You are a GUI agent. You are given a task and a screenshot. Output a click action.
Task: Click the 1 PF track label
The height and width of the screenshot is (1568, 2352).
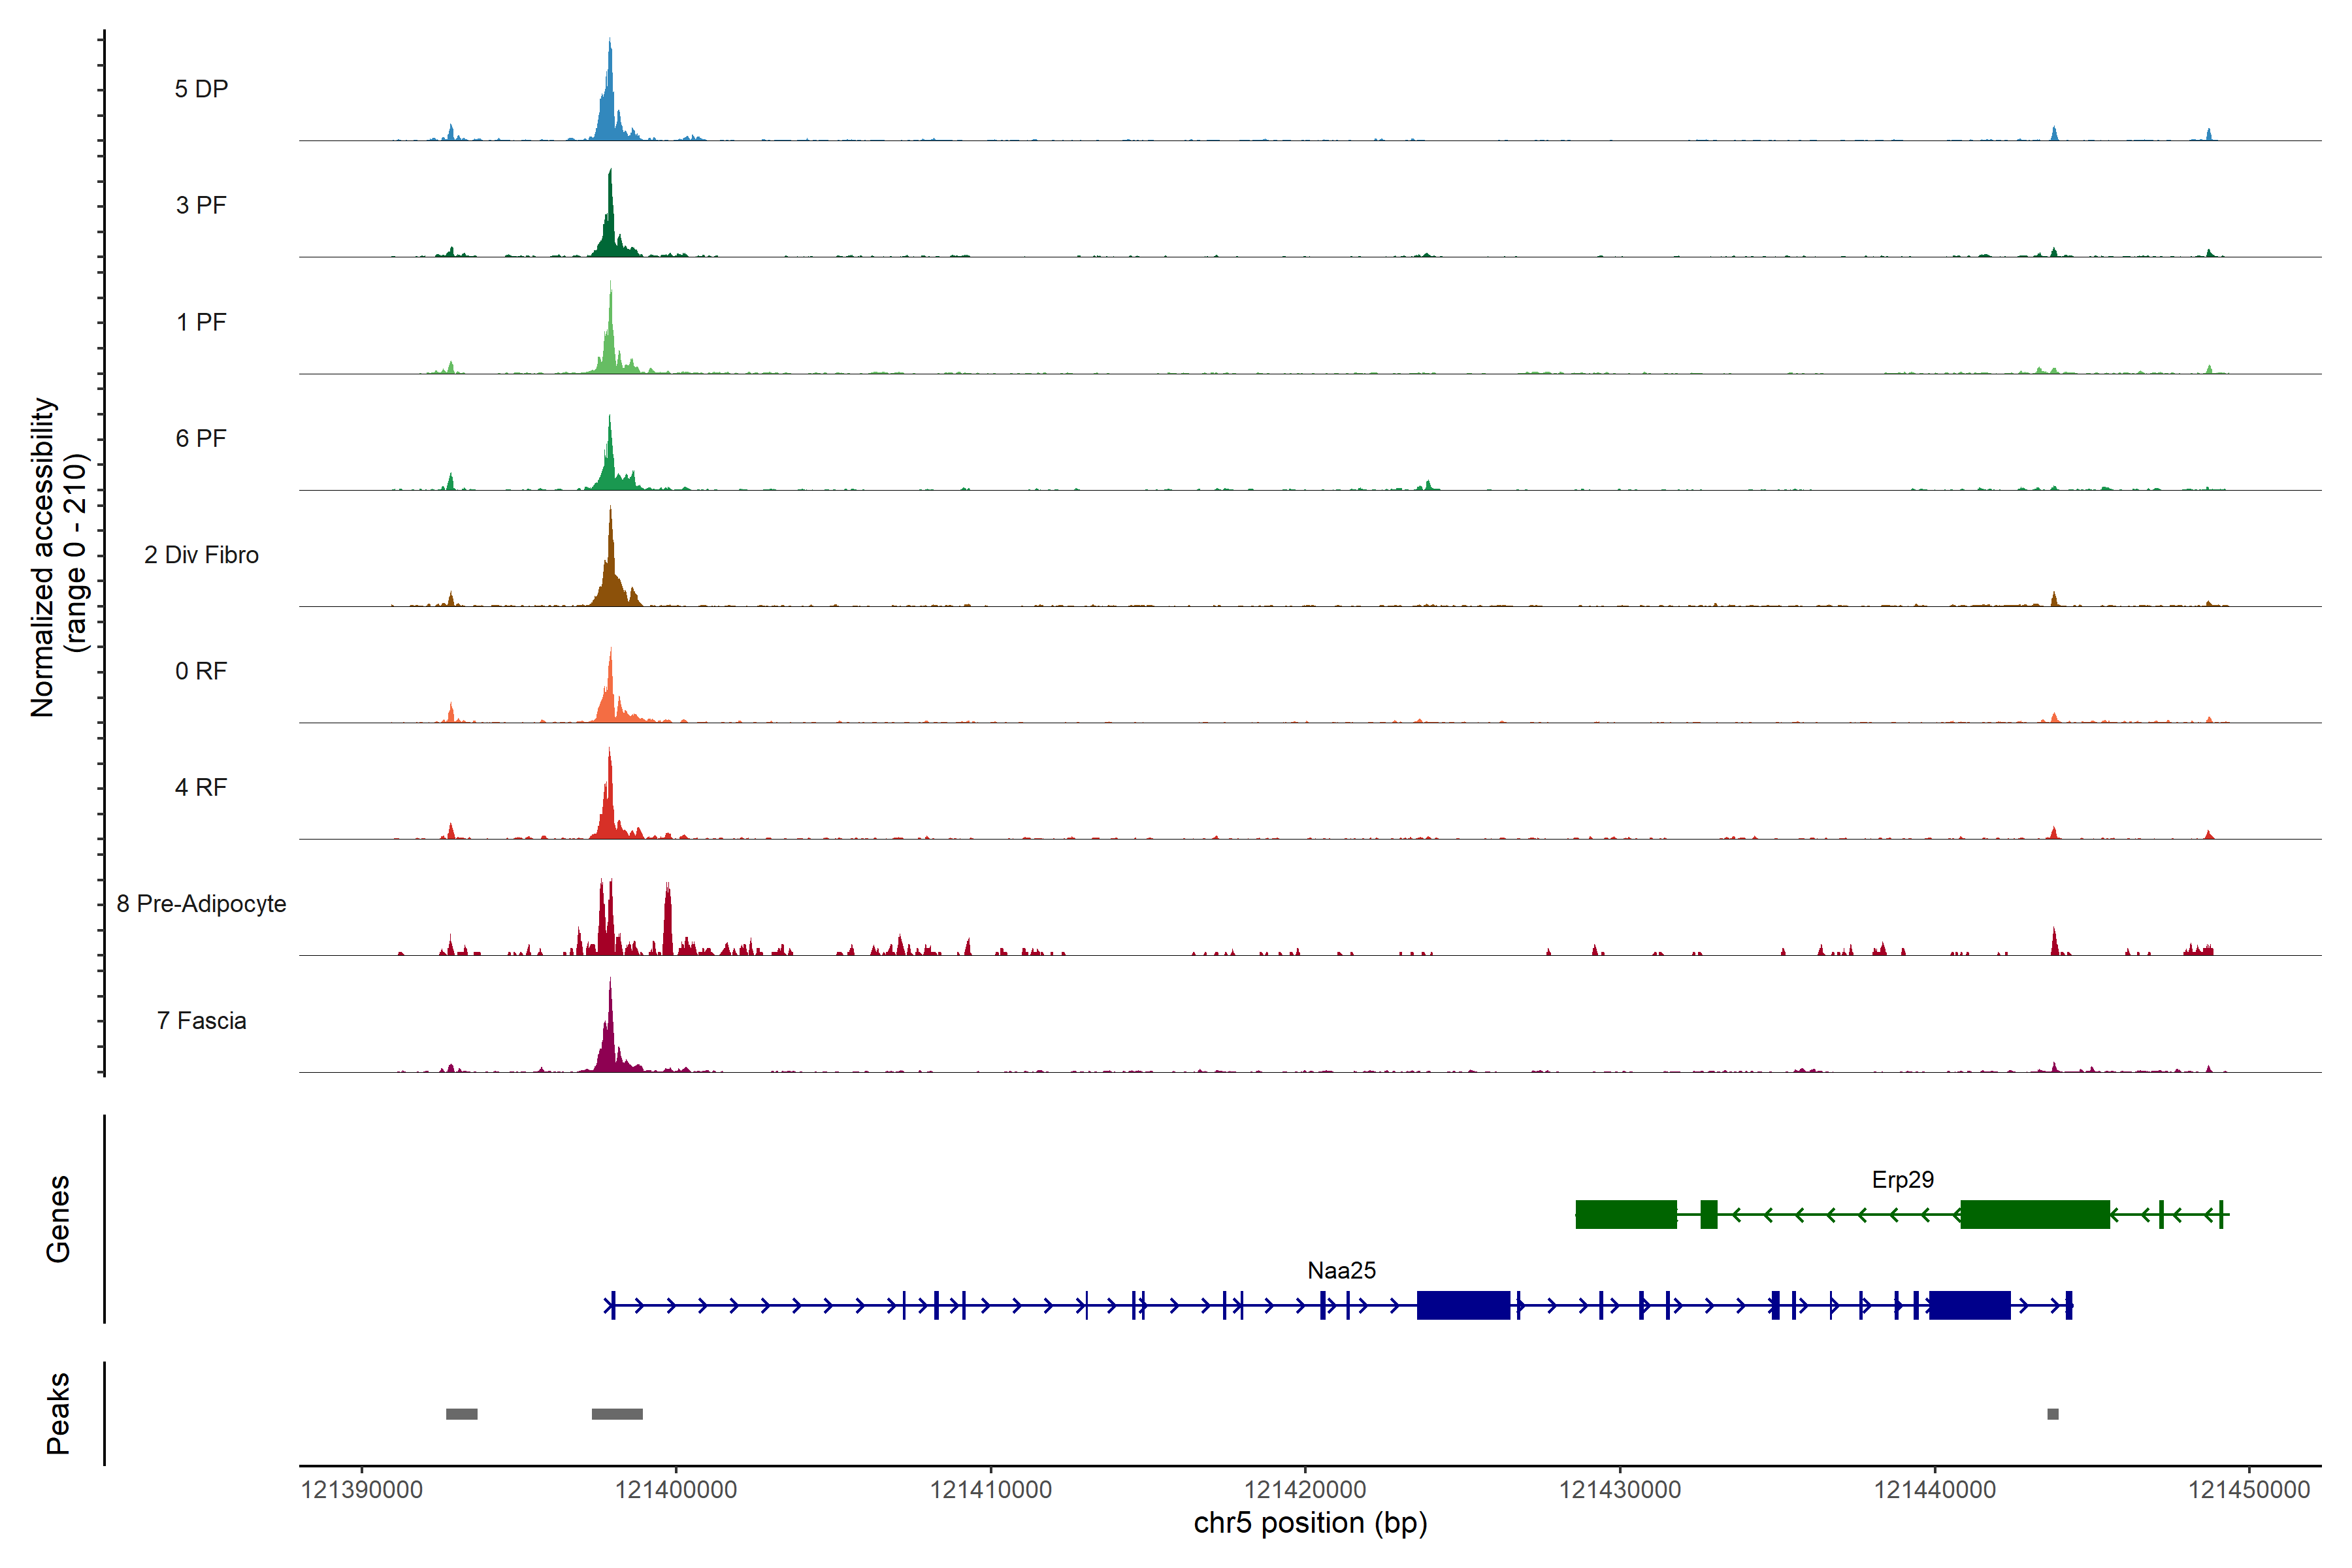pos(201,322)
